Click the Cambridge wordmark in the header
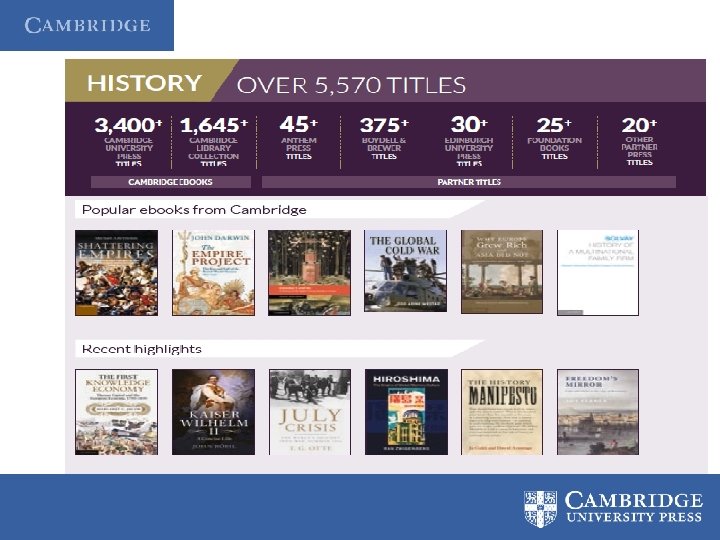 [x=87, y=25]
